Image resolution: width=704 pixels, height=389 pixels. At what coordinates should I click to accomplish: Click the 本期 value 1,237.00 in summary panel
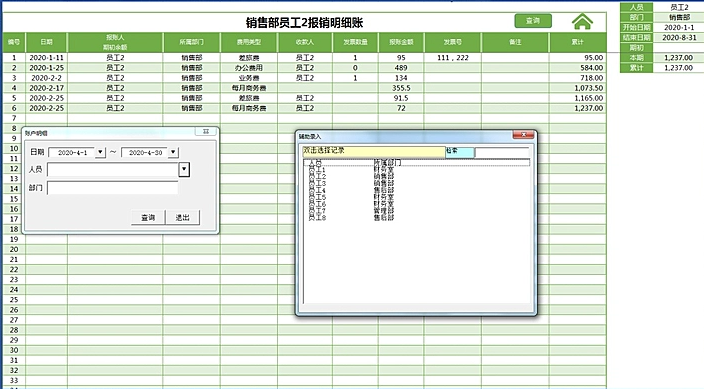[x=679, y=58]
